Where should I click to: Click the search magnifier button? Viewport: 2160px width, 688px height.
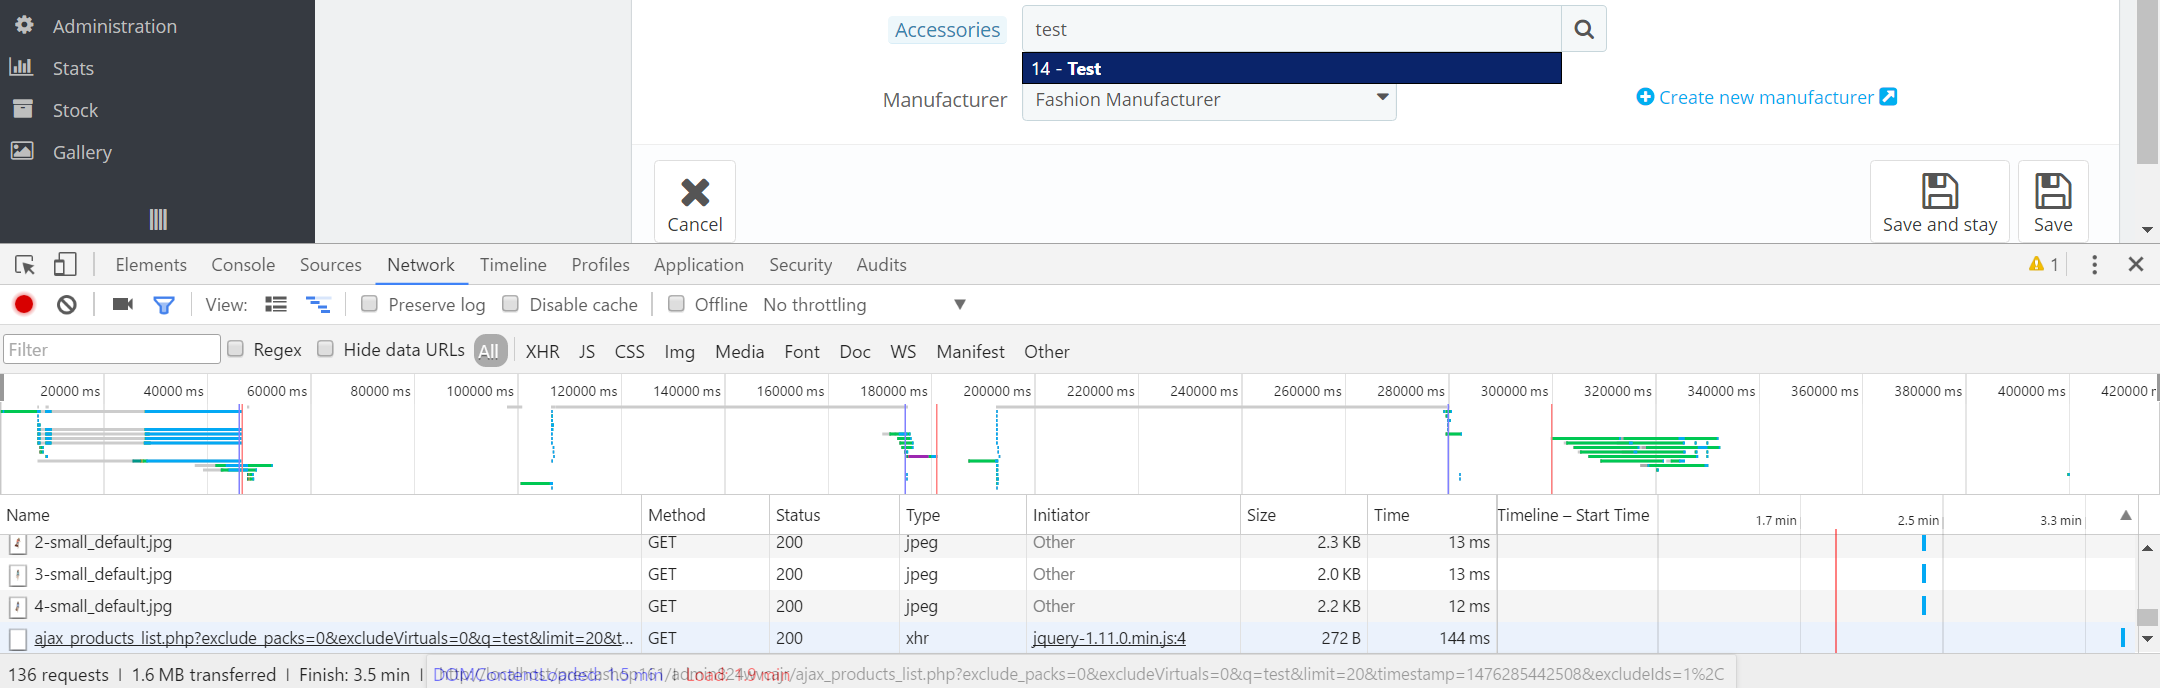(1584, 29)
